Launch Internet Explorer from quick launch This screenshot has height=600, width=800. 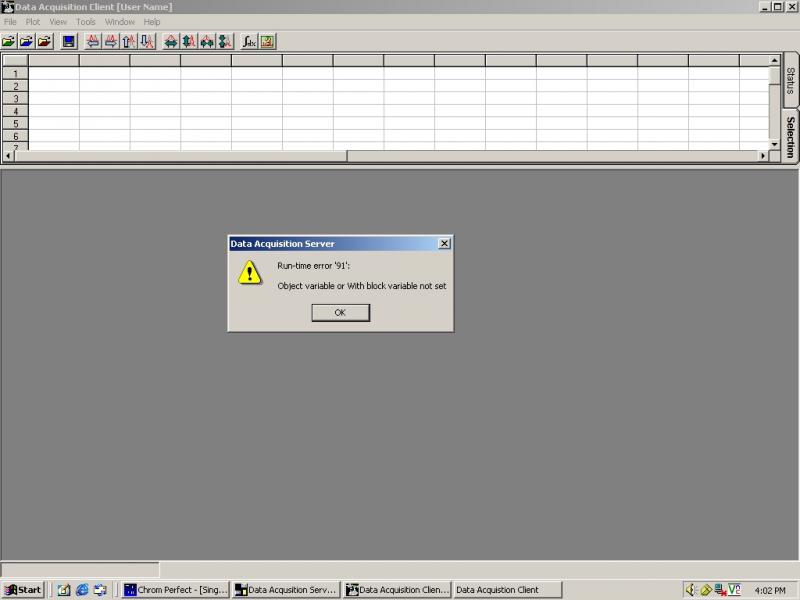tap(82, 590)
